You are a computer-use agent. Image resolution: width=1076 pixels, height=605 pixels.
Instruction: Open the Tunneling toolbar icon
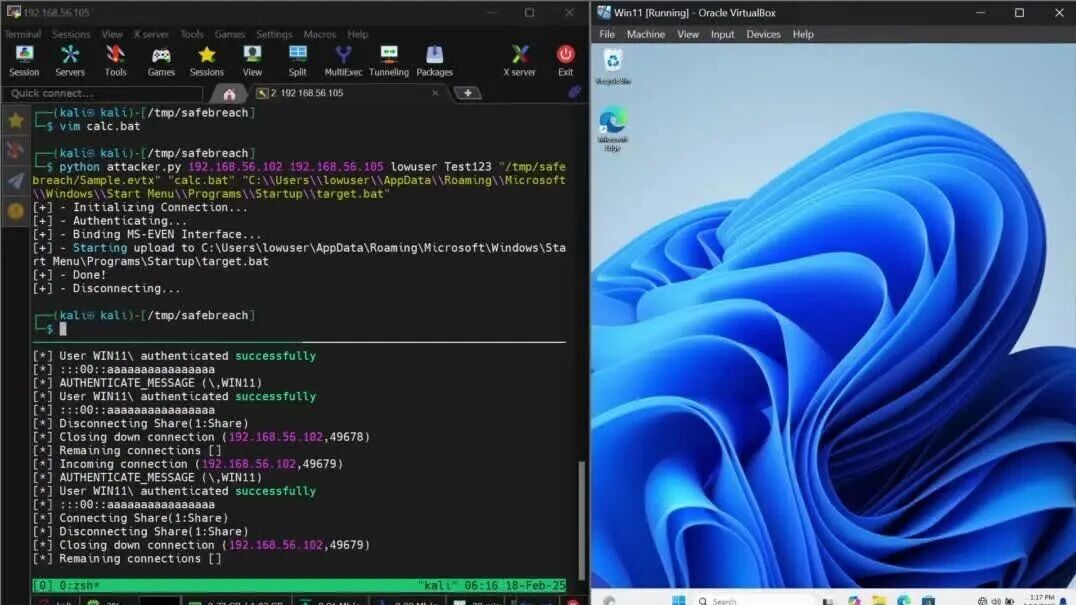(388, 60)
